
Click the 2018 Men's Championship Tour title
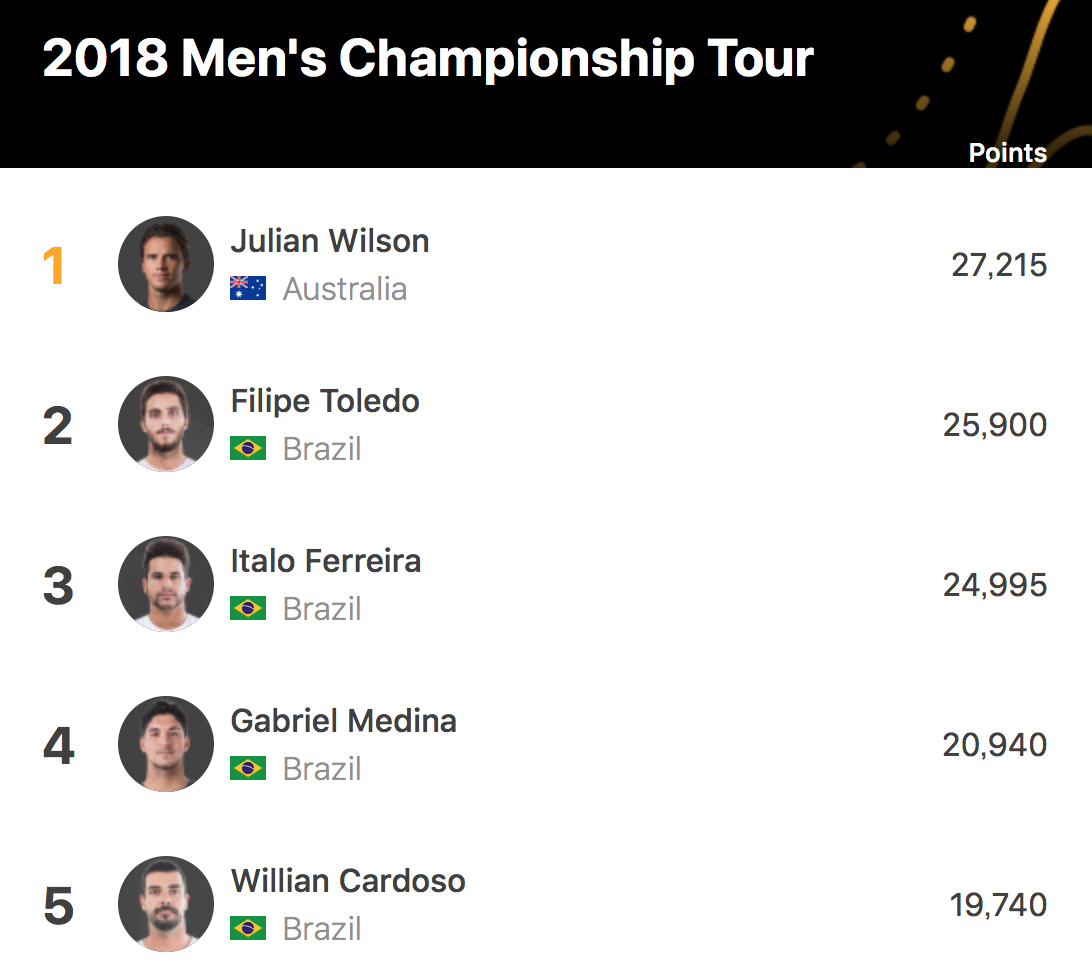point(428,60)
